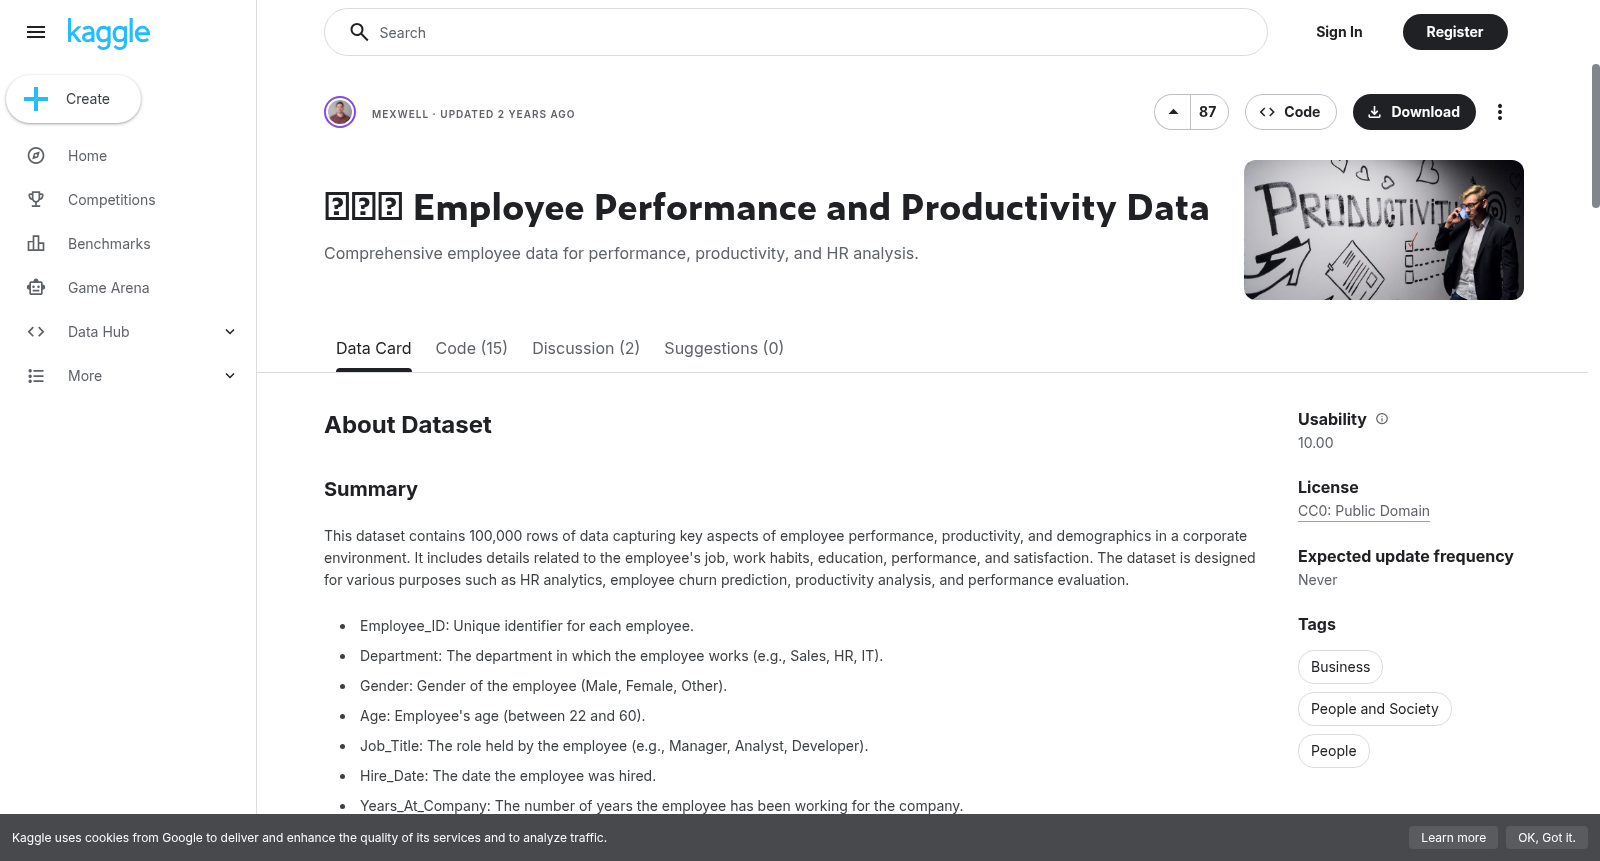Image resolution: width=1600 pixels, height=861 pixels.
Task: Switch to the Discussion (2) tab
Action: point(586,348)
